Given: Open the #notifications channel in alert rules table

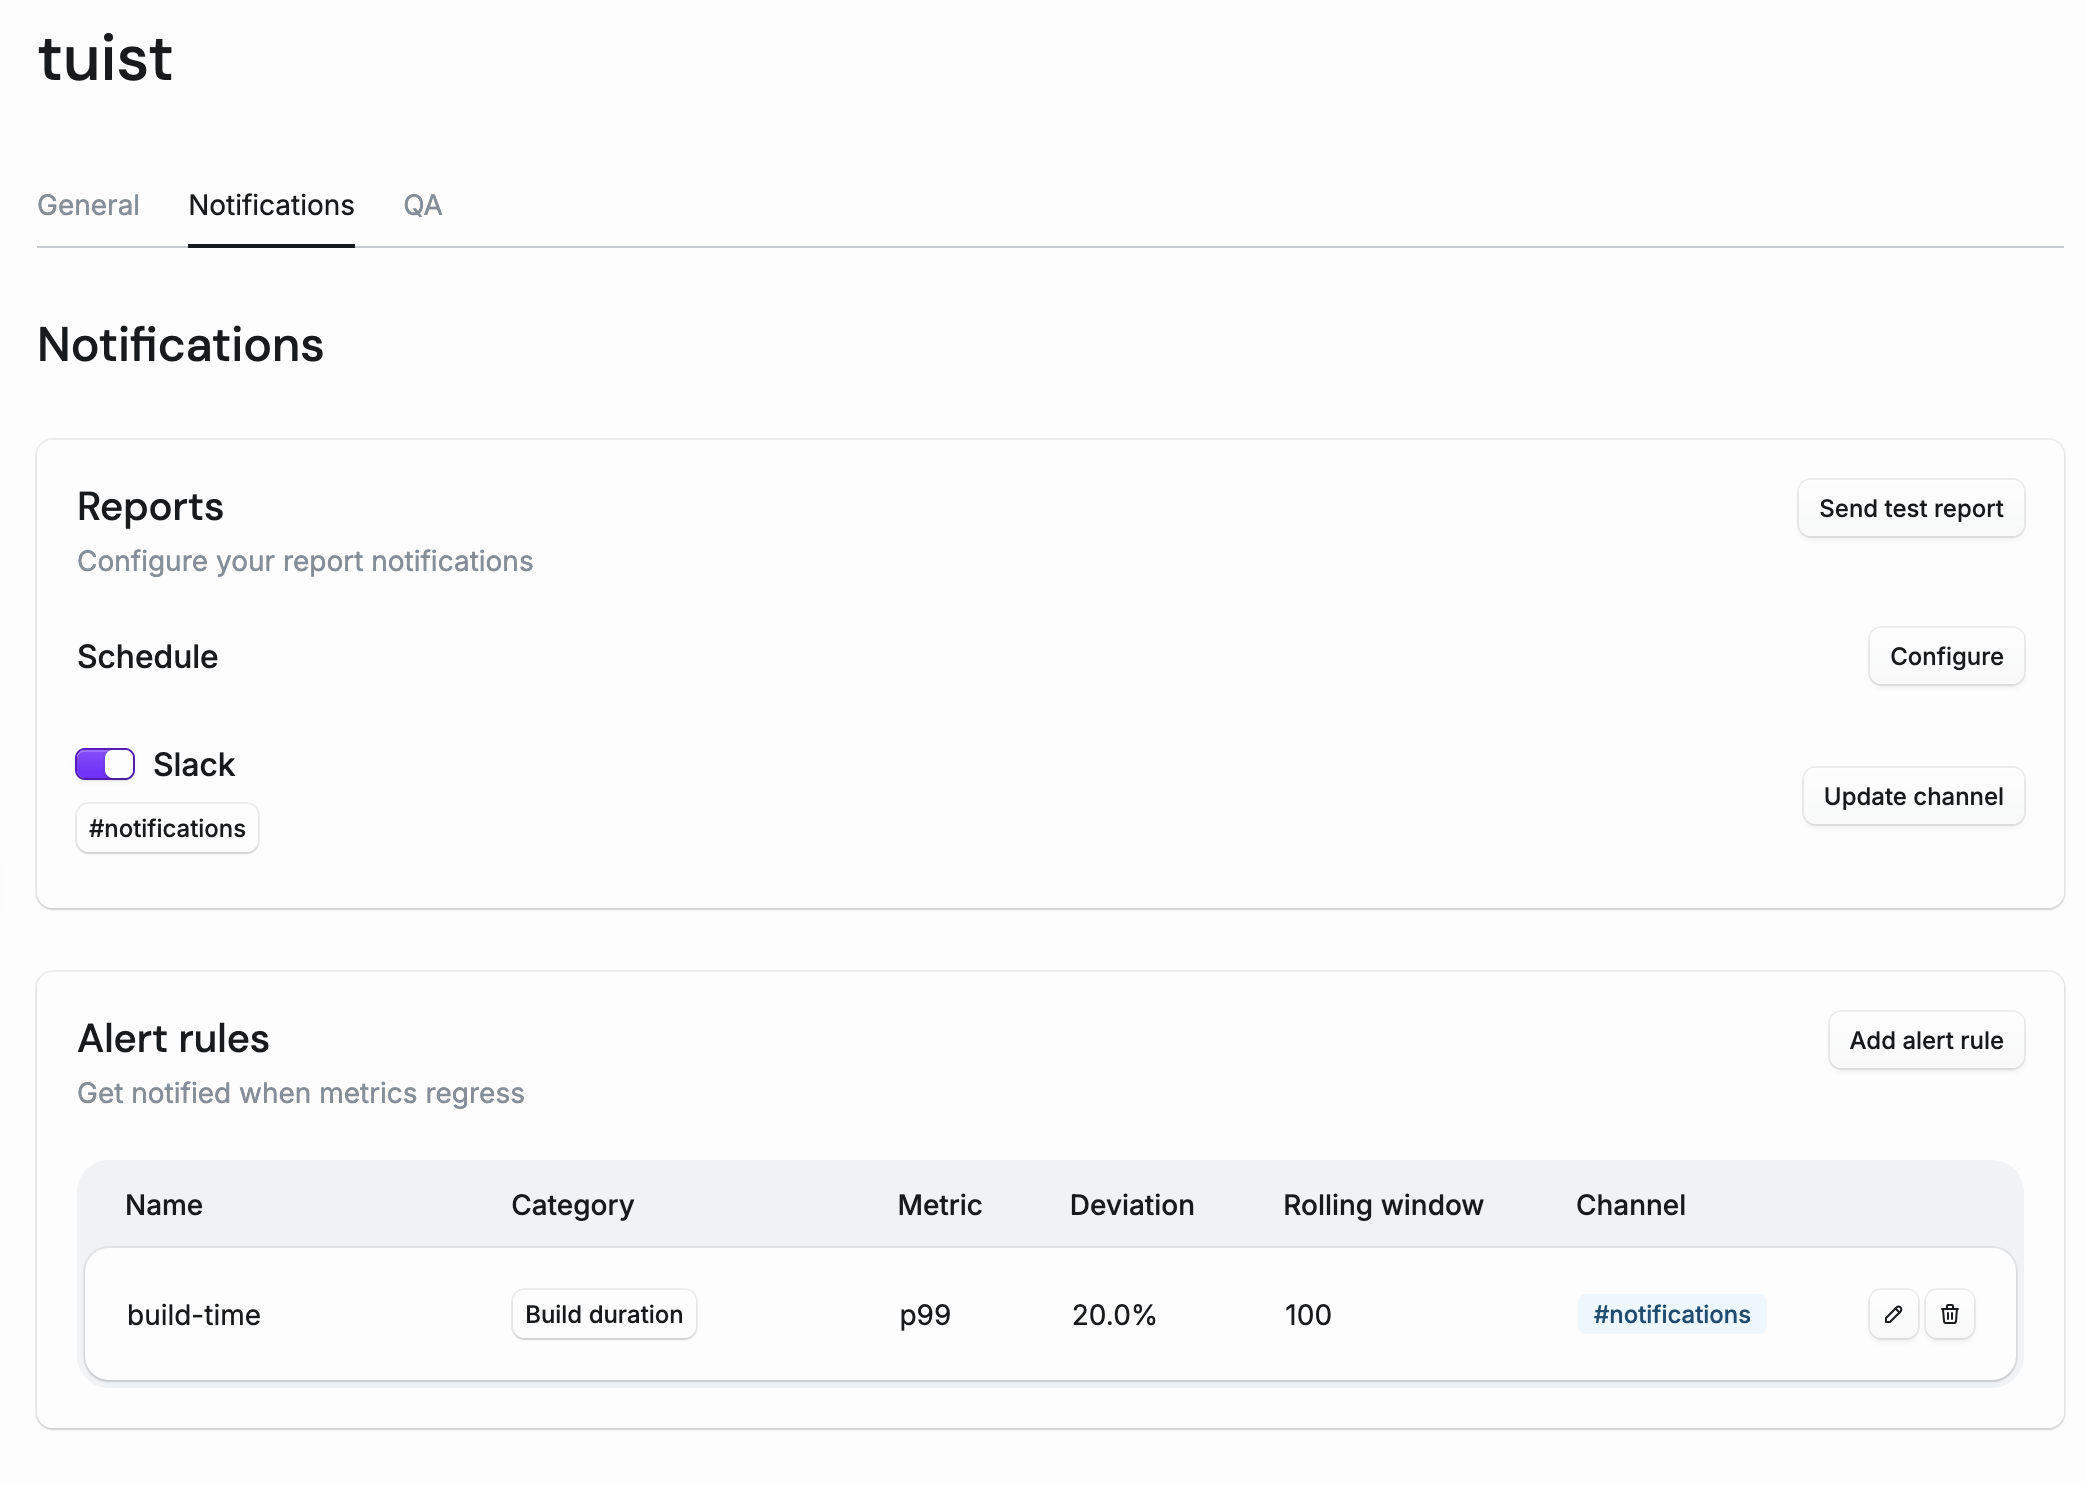Looking at the screenshot, I should tap(1671, 1314).
